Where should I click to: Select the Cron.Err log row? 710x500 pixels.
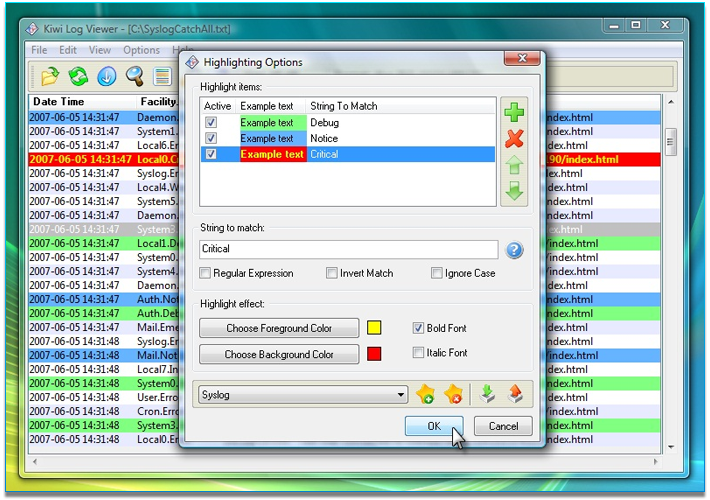104,411
